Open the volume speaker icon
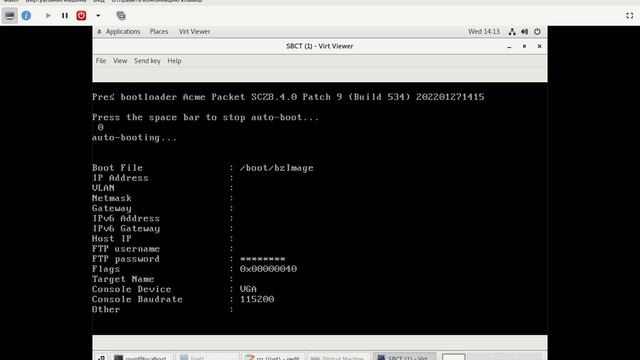640x360 pixels. click(524, 31)
